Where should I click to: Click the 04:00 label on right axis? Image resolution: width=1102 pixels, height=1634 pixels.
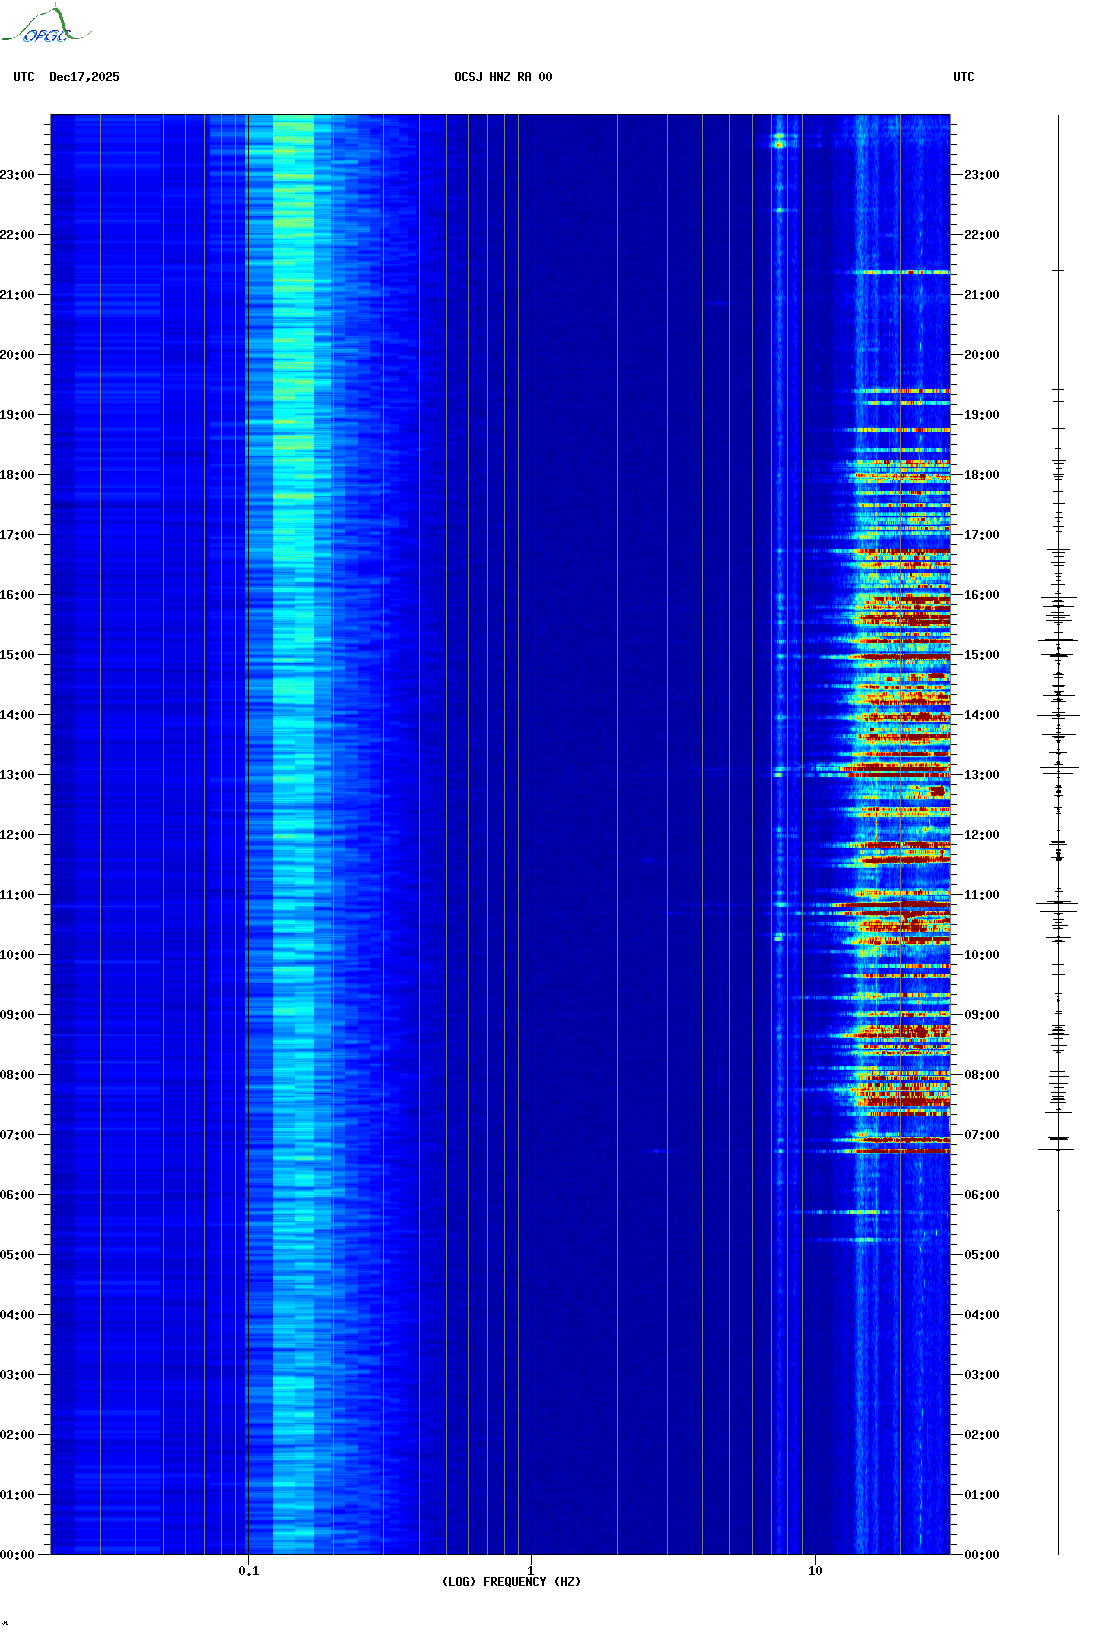click(981, 1315)
